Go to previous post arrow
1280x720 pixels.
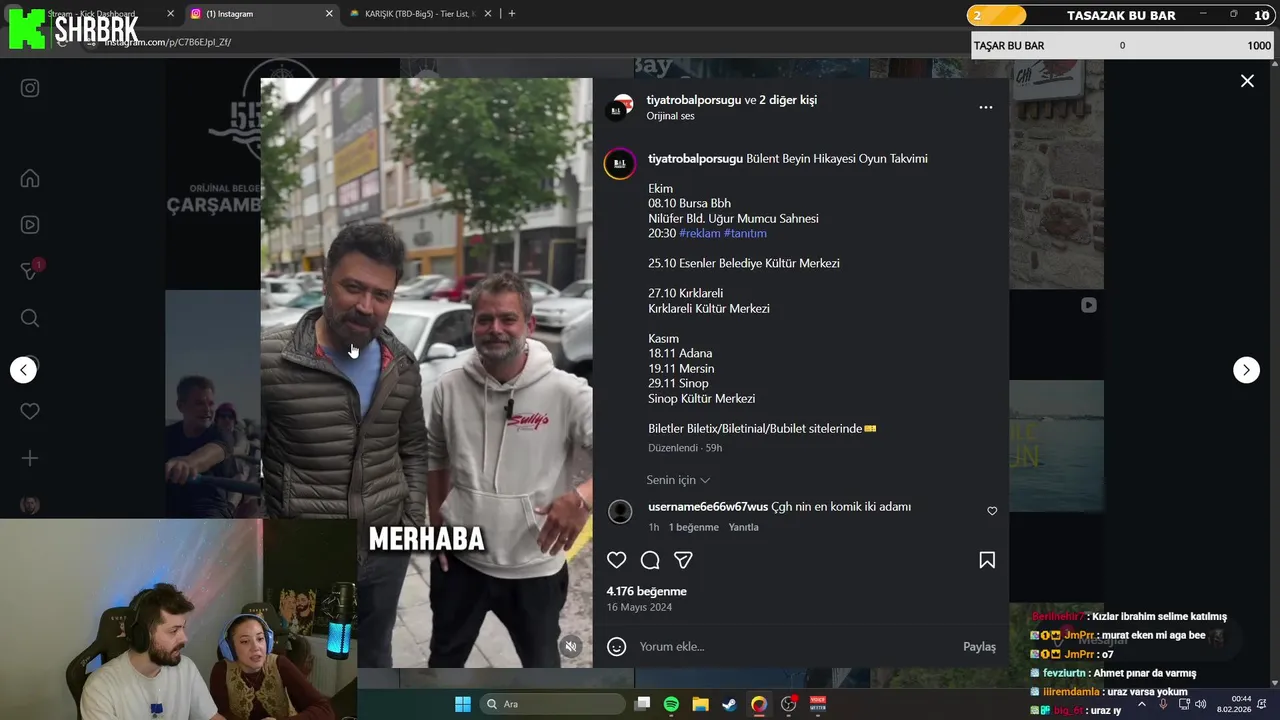coord(24,370)
